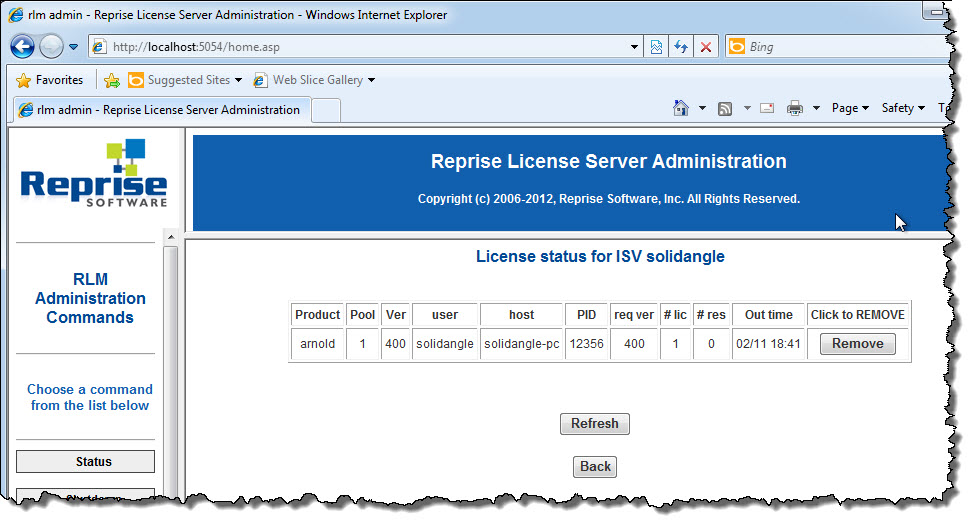This screenshot has height=524, width=974.
Task: Click the Home icon in command bar
Action: coord(681,108)
